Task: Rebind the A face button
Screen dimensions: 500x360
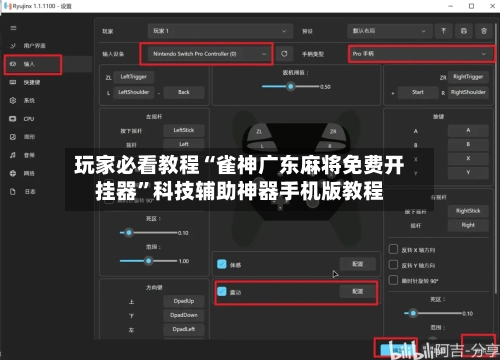Action: coord(468,130)
